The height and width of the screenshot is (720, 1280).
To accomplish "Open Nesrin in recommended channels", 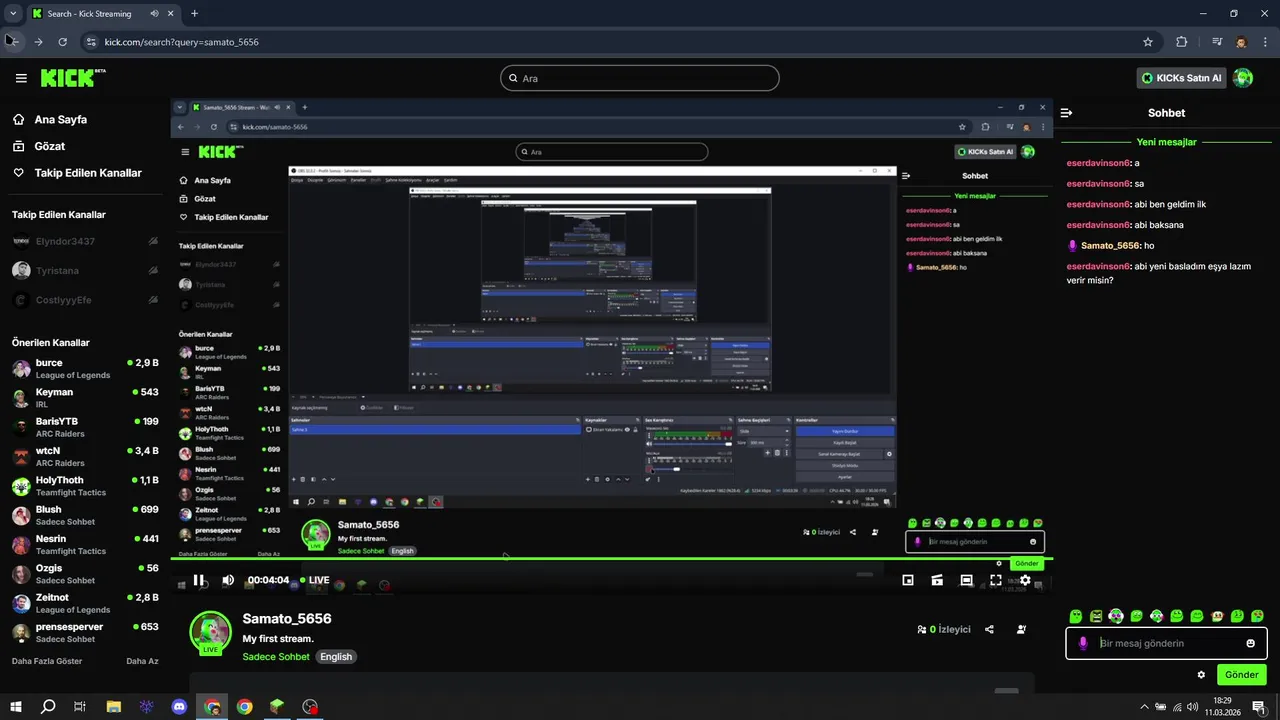I will click(x=85, y=545).
